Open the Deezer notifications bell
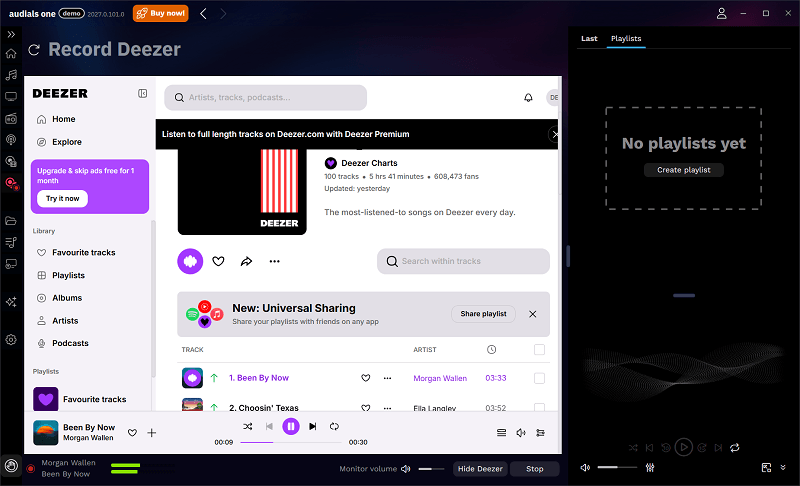This screenshot has width=800, height=486. tap(529, 97)
